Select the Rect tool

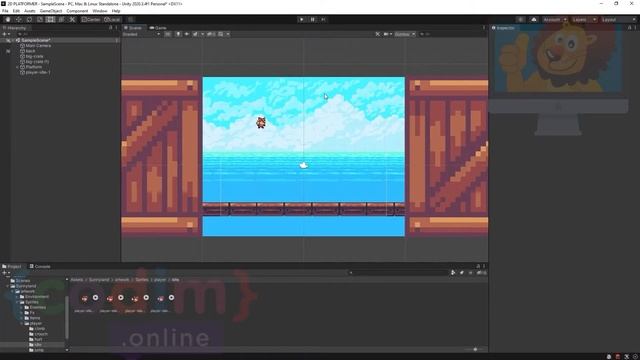(50, 20)
